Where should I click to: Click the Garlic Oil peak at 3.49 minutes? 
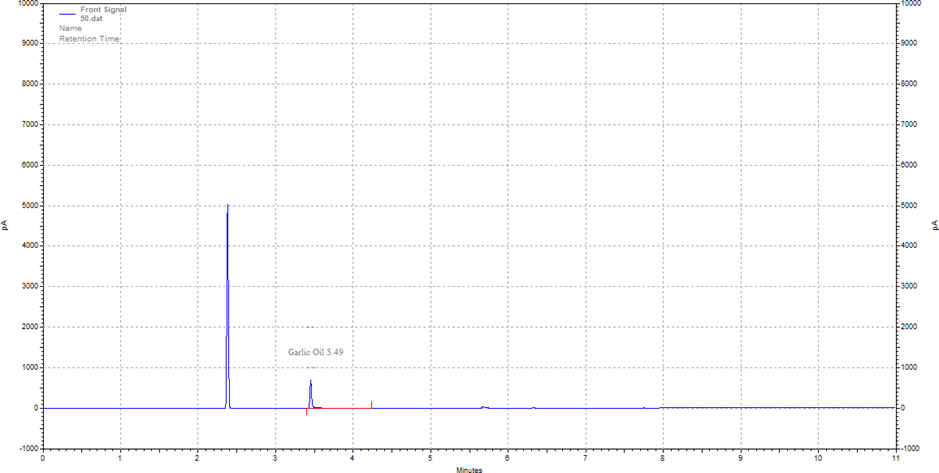(x=310, y=383)
